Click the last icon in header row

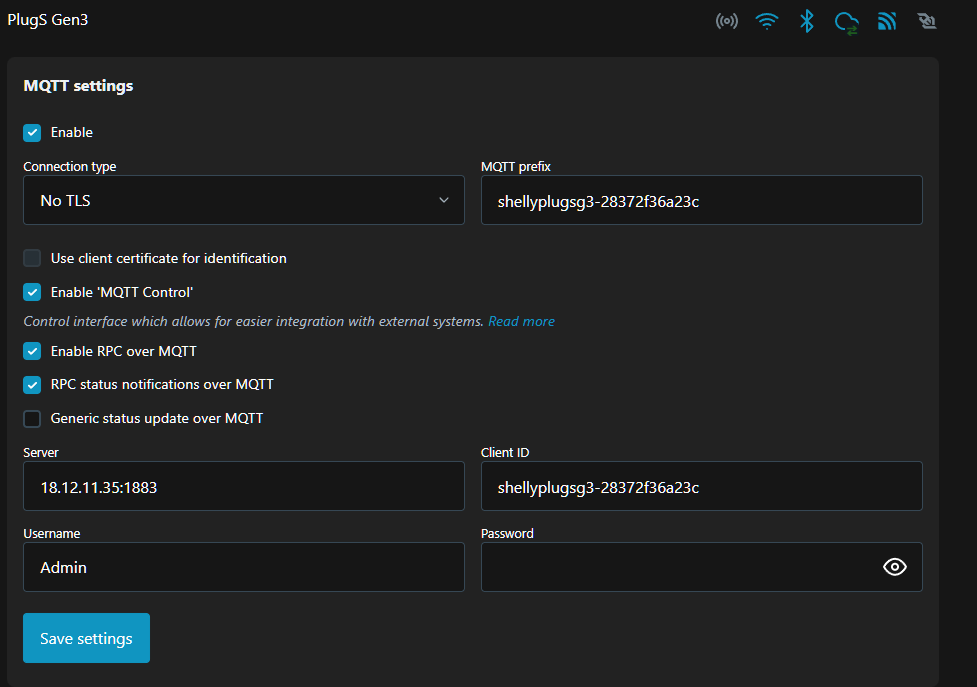tap(927, 21)
